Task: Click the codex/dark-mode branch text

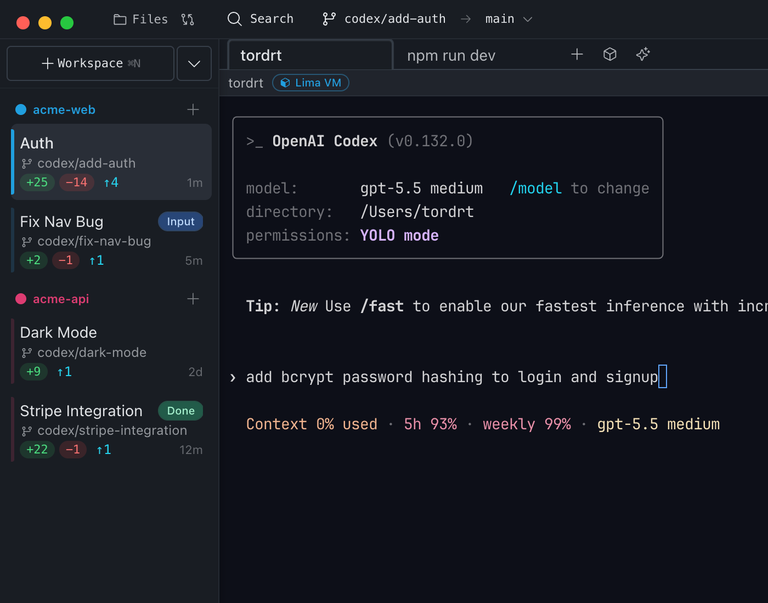Action: [92, 352]
